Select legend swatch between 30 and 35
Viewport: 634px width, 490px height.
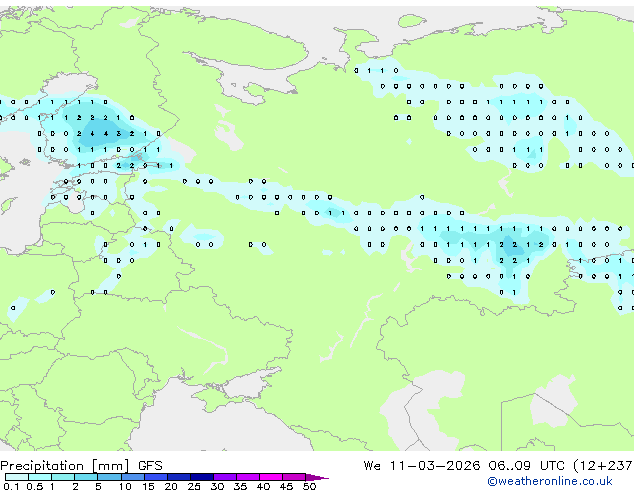(x=225, y=477)
